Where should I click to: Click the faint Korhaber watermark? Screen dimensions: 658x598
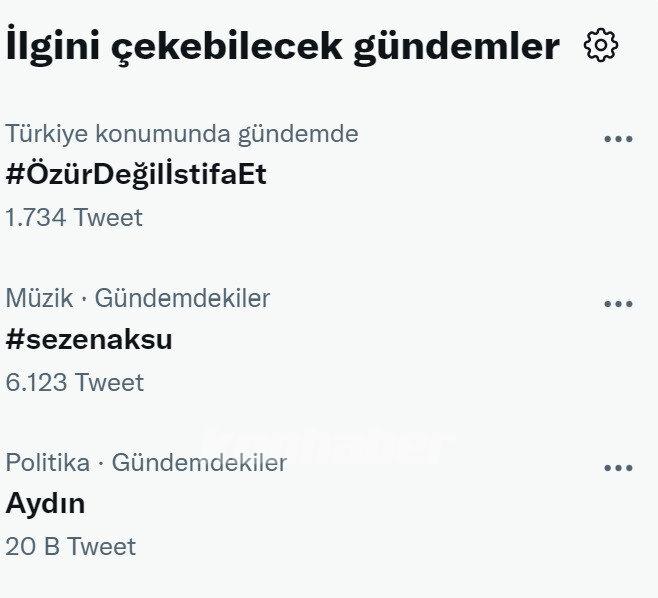(325, 443)
